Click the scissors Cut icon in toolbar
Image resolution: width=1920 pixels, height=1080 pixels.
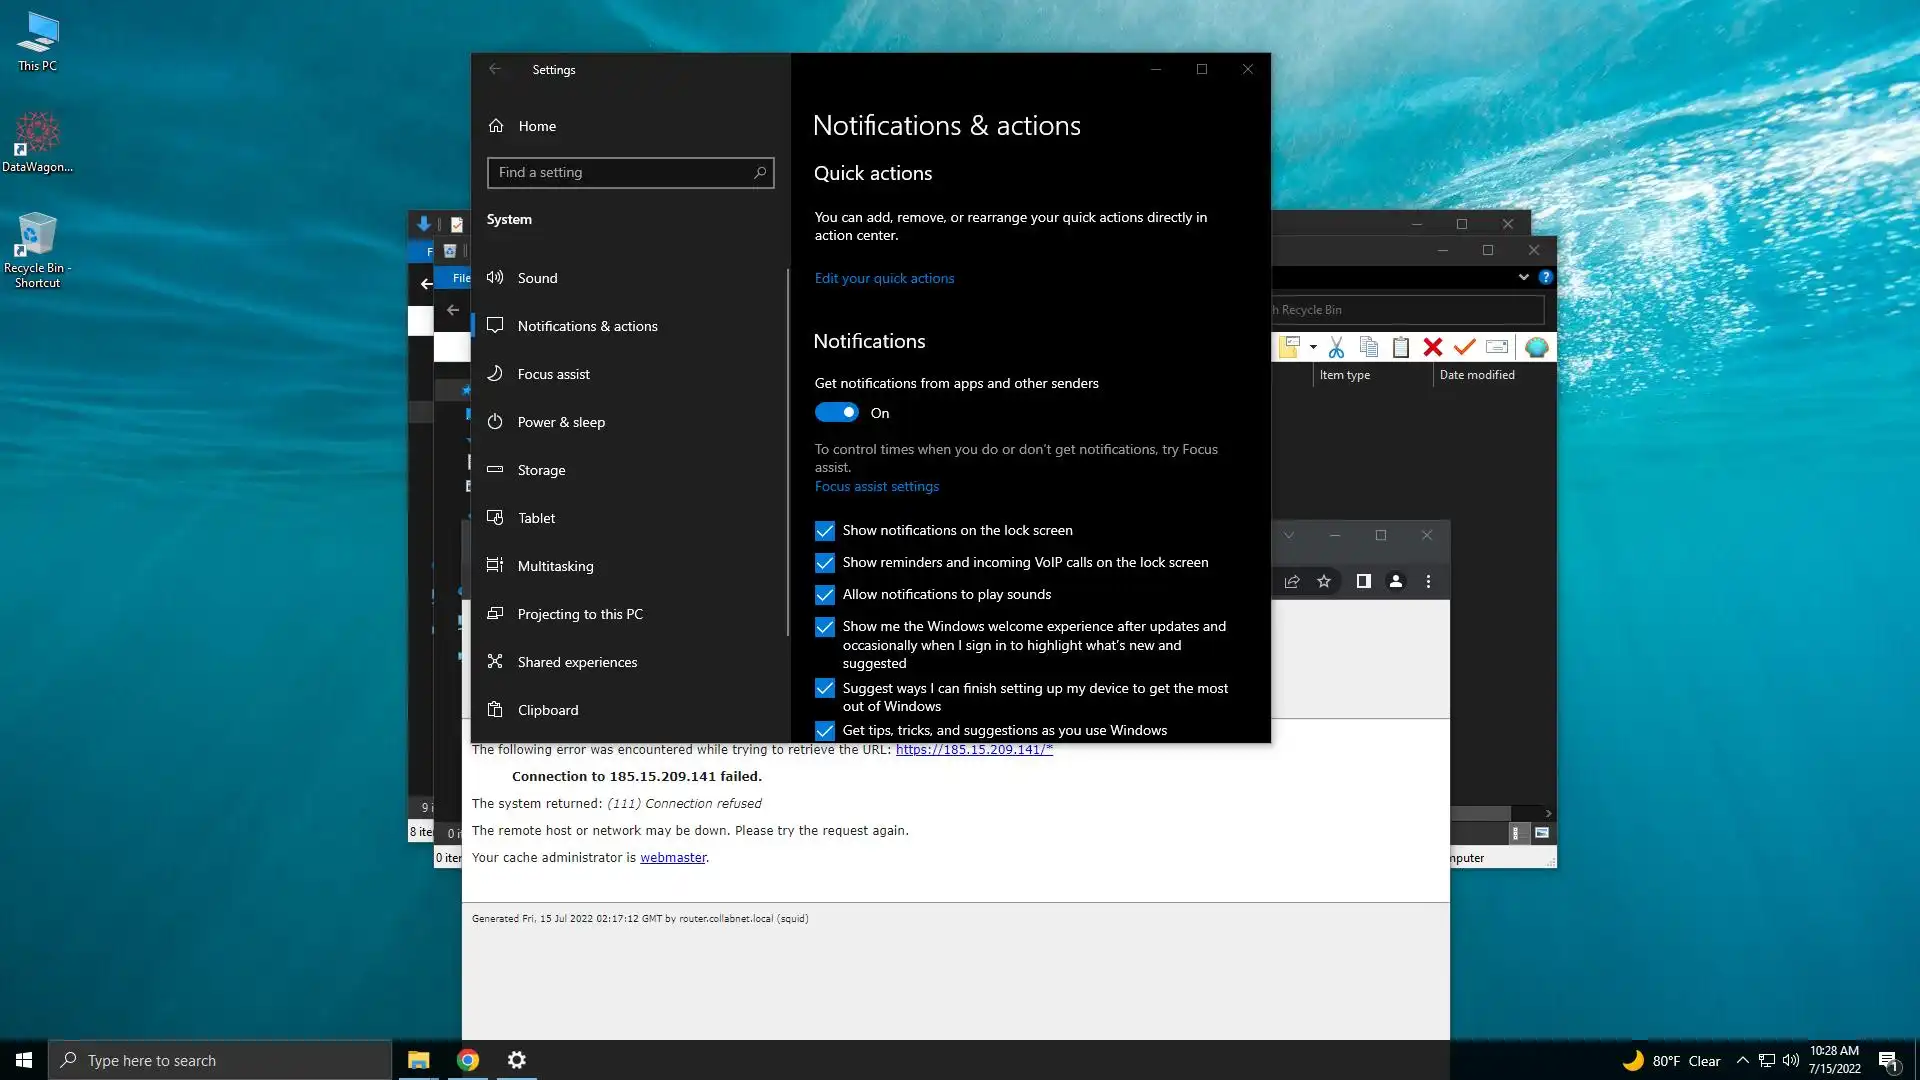[1336, 347]
